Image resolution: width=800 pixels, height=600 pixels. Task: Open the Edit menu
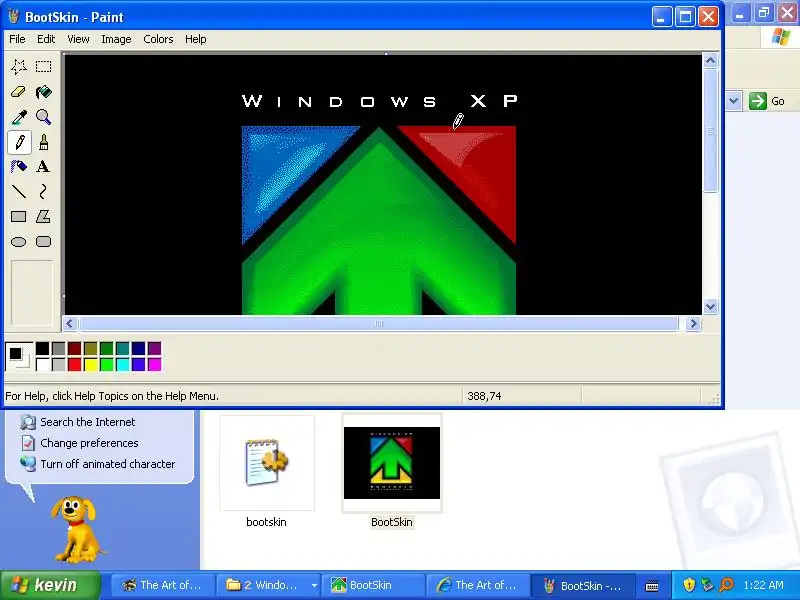(46, 39)
